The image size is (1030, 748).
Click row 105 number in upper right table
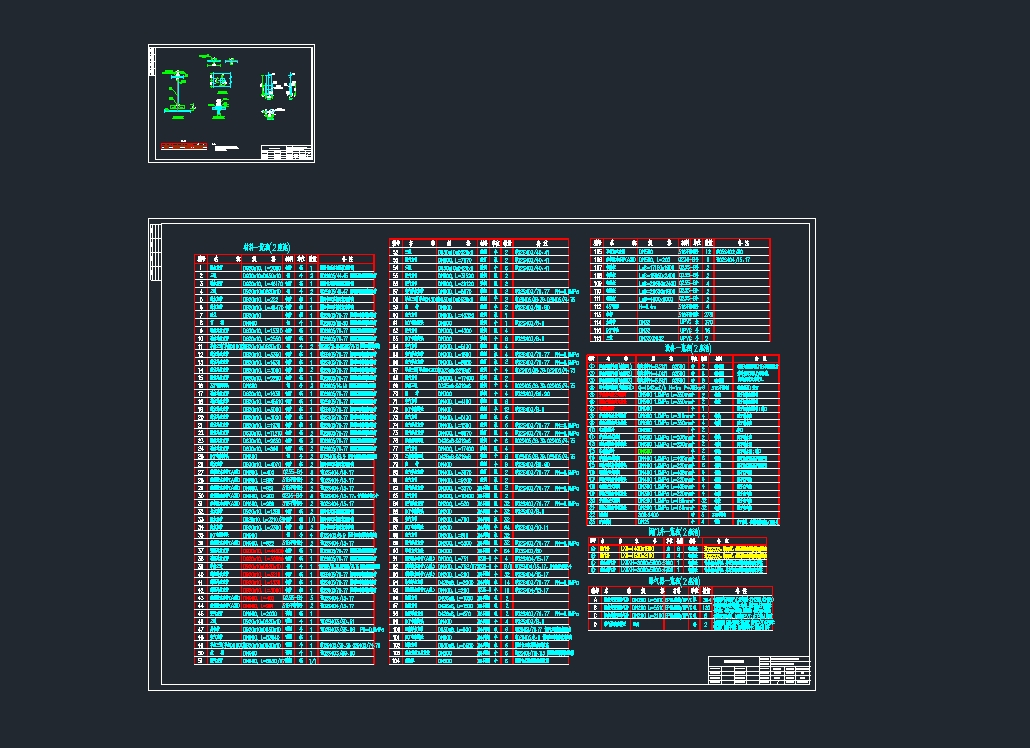point(598,252)
